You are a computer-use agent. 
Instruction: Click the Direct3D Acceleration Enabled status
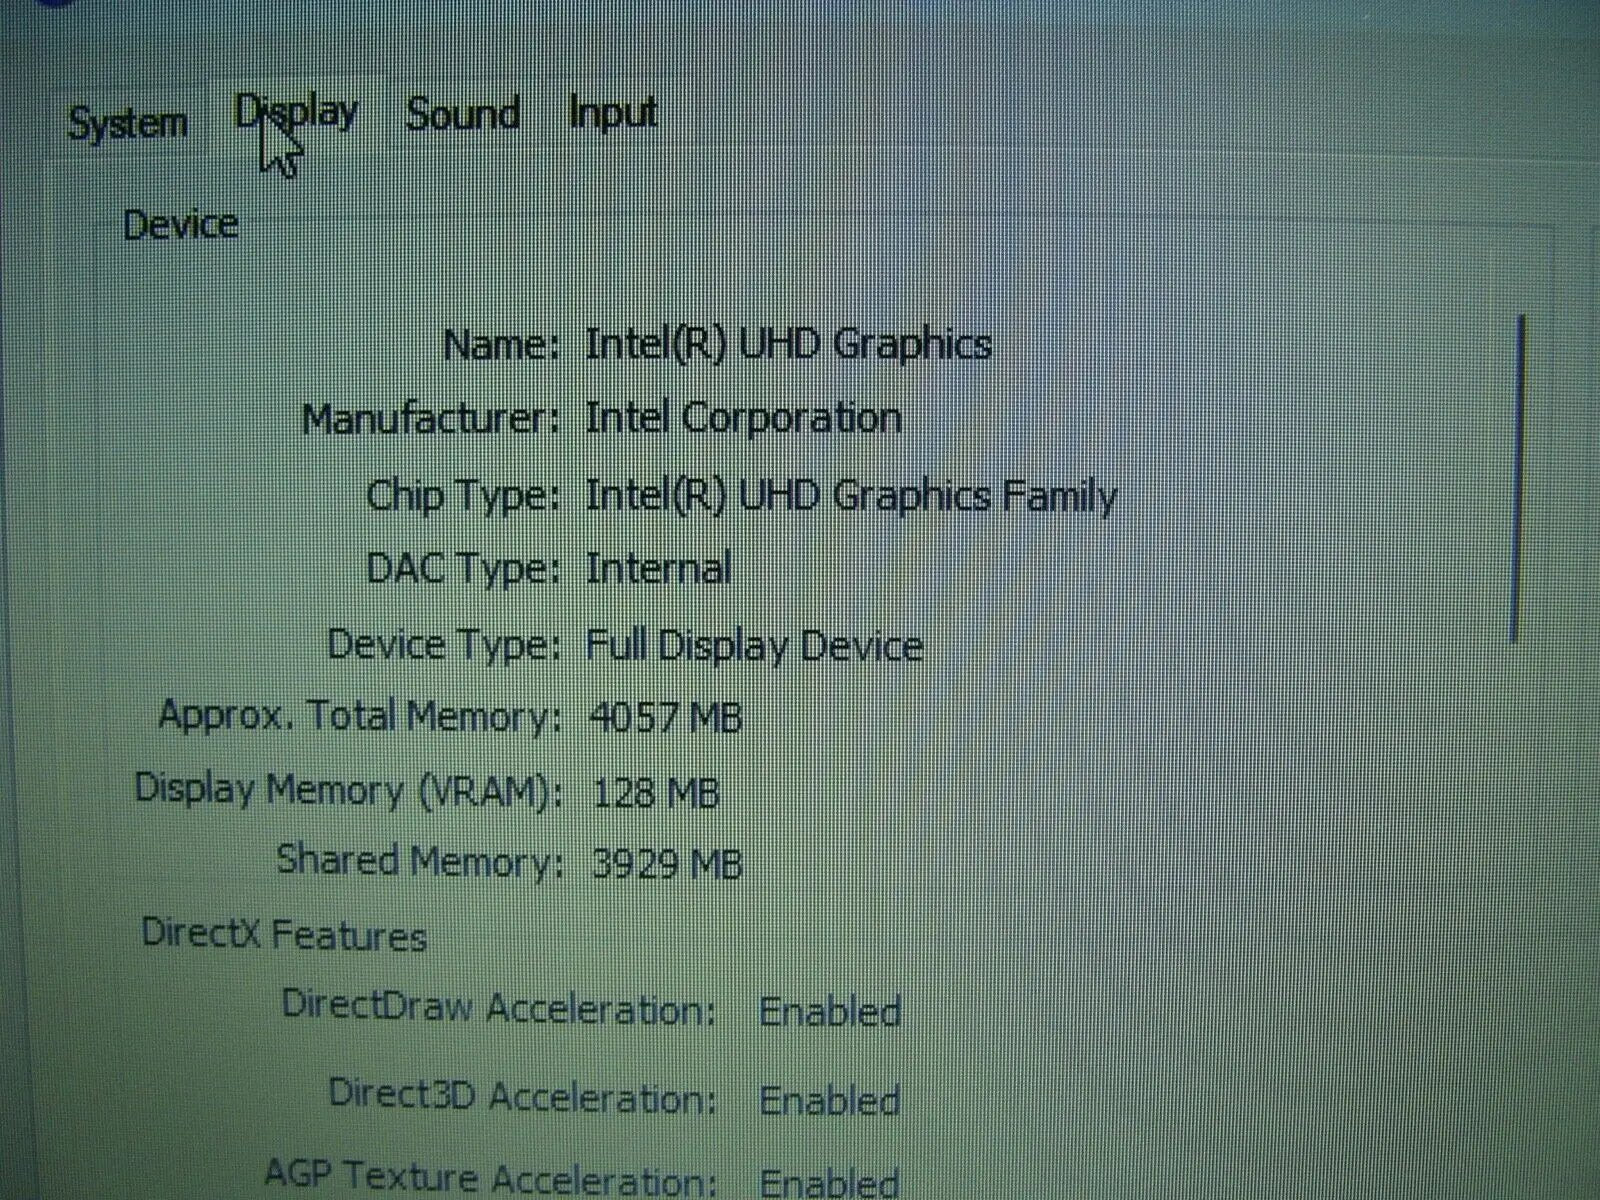[830, 1100]
